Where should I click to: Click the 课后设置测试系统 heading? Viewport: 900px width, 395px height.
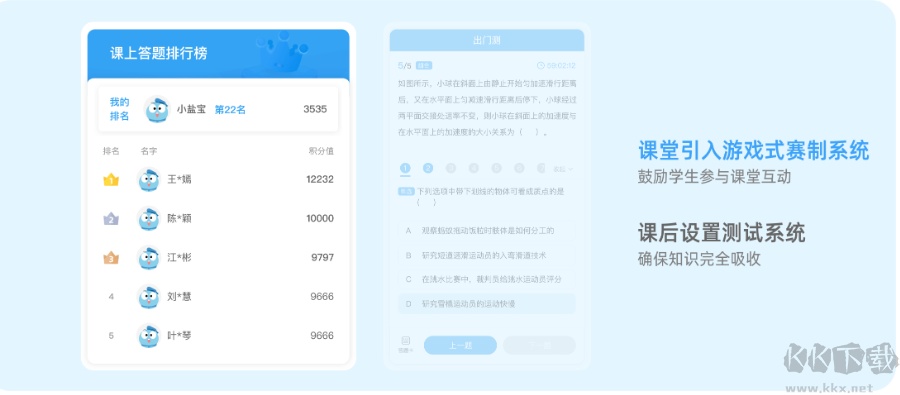pyautogui.click(x=721, y=233)
